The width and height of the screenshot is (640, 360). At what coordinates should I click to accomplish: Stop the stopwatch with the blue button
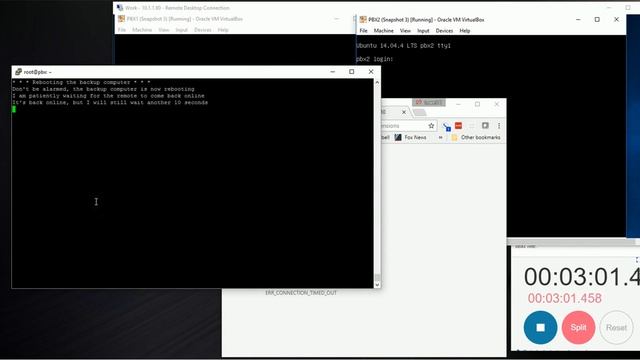coord(540,327)
